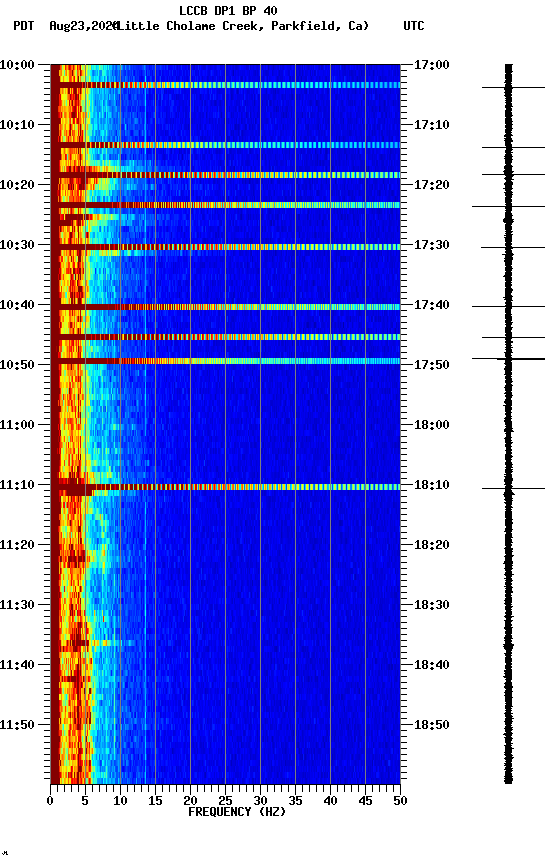Click the 18:20 UTC time label
Viewport: 552px width, 864px height.
(x=431, y=545)
